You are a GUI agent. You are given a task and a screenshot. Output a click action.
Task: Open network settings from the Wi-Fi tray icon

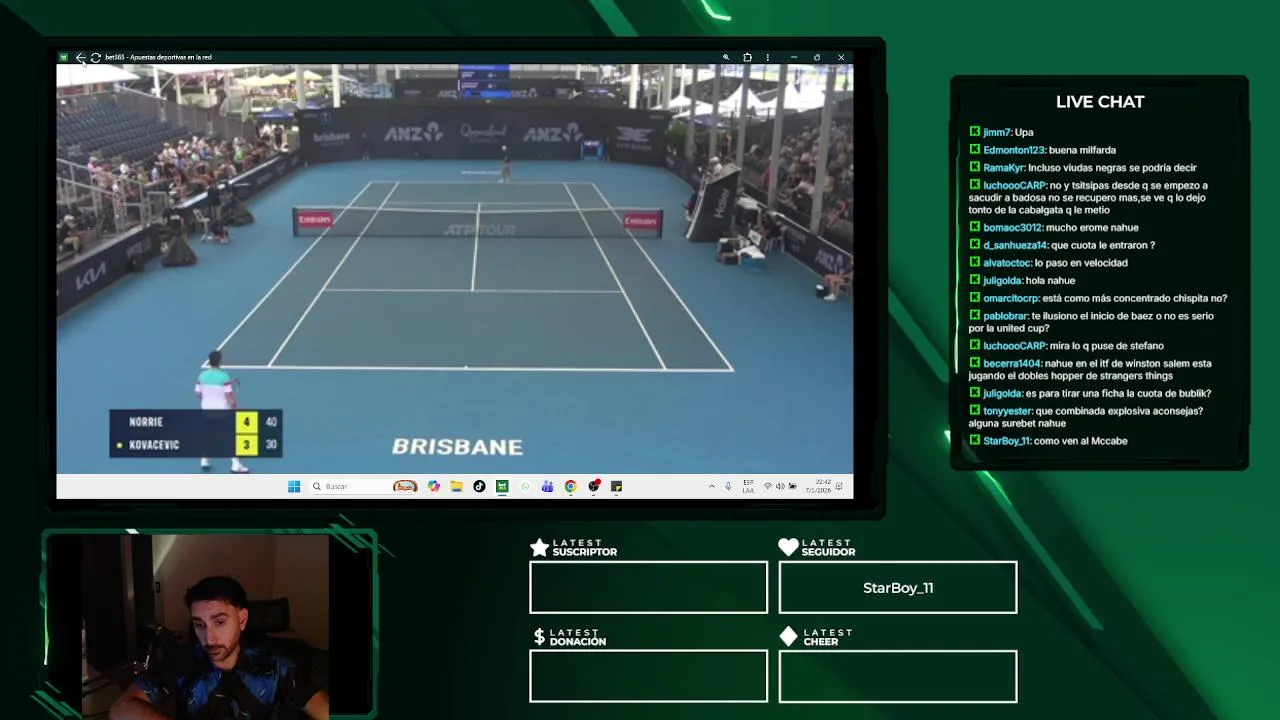[x=768, y=486]
